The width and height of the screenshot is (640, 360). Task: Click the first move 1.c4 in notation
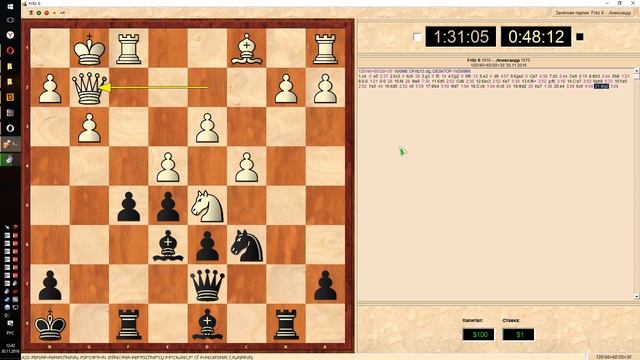tap(362, 76)
